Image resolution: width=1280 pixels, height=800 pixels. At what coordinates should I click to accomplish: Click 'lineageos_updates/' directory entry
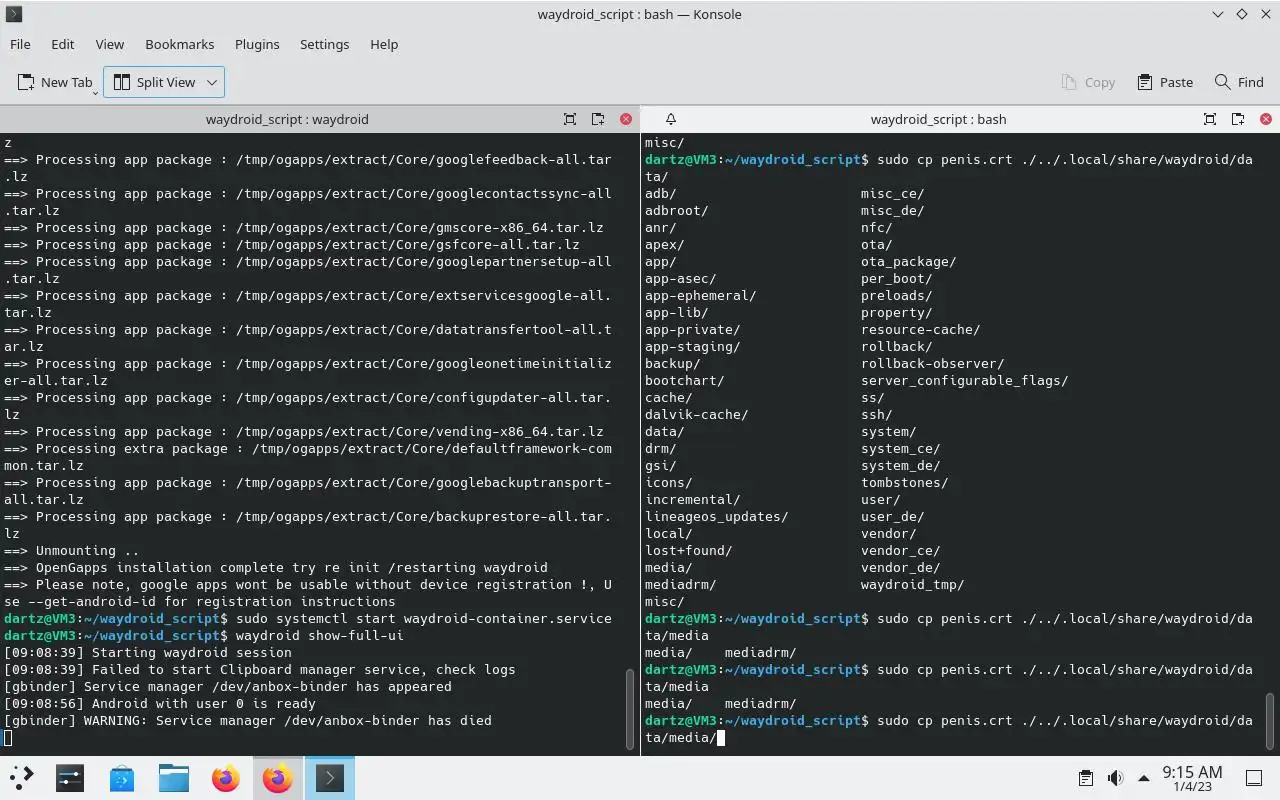point(716,516)
